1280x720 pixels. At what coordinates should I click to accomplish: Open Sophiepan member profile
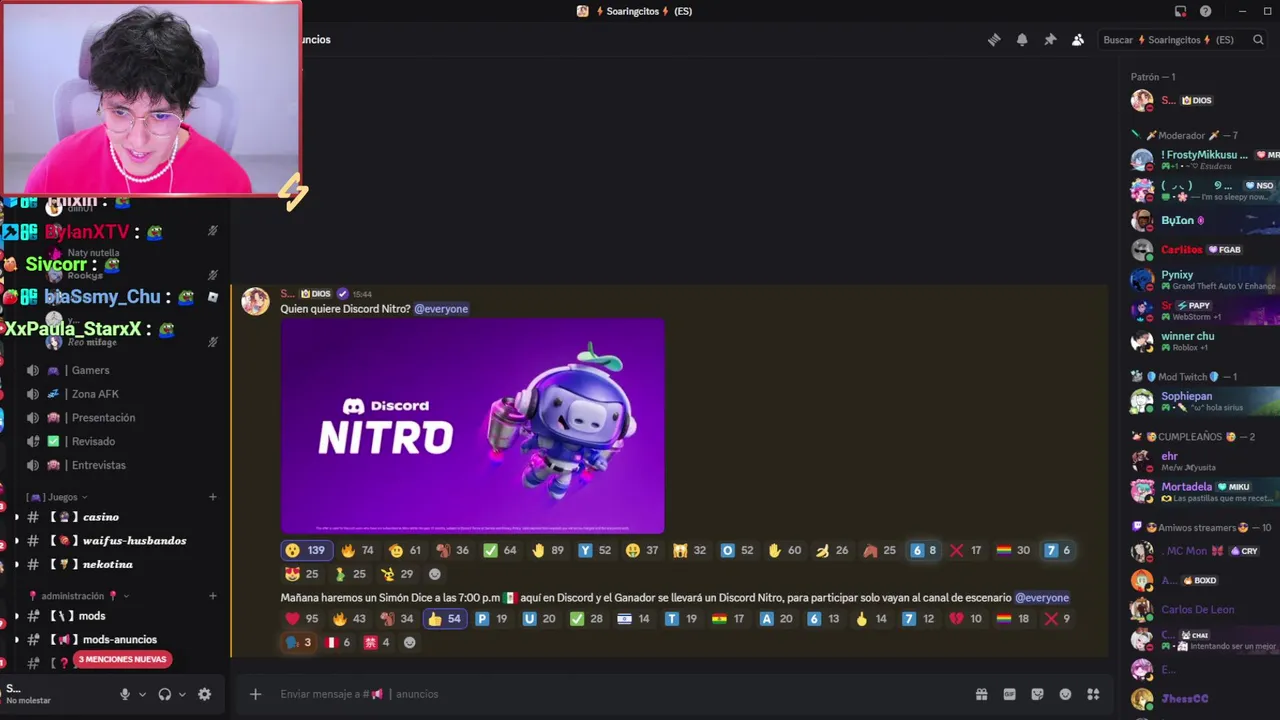1204,401
